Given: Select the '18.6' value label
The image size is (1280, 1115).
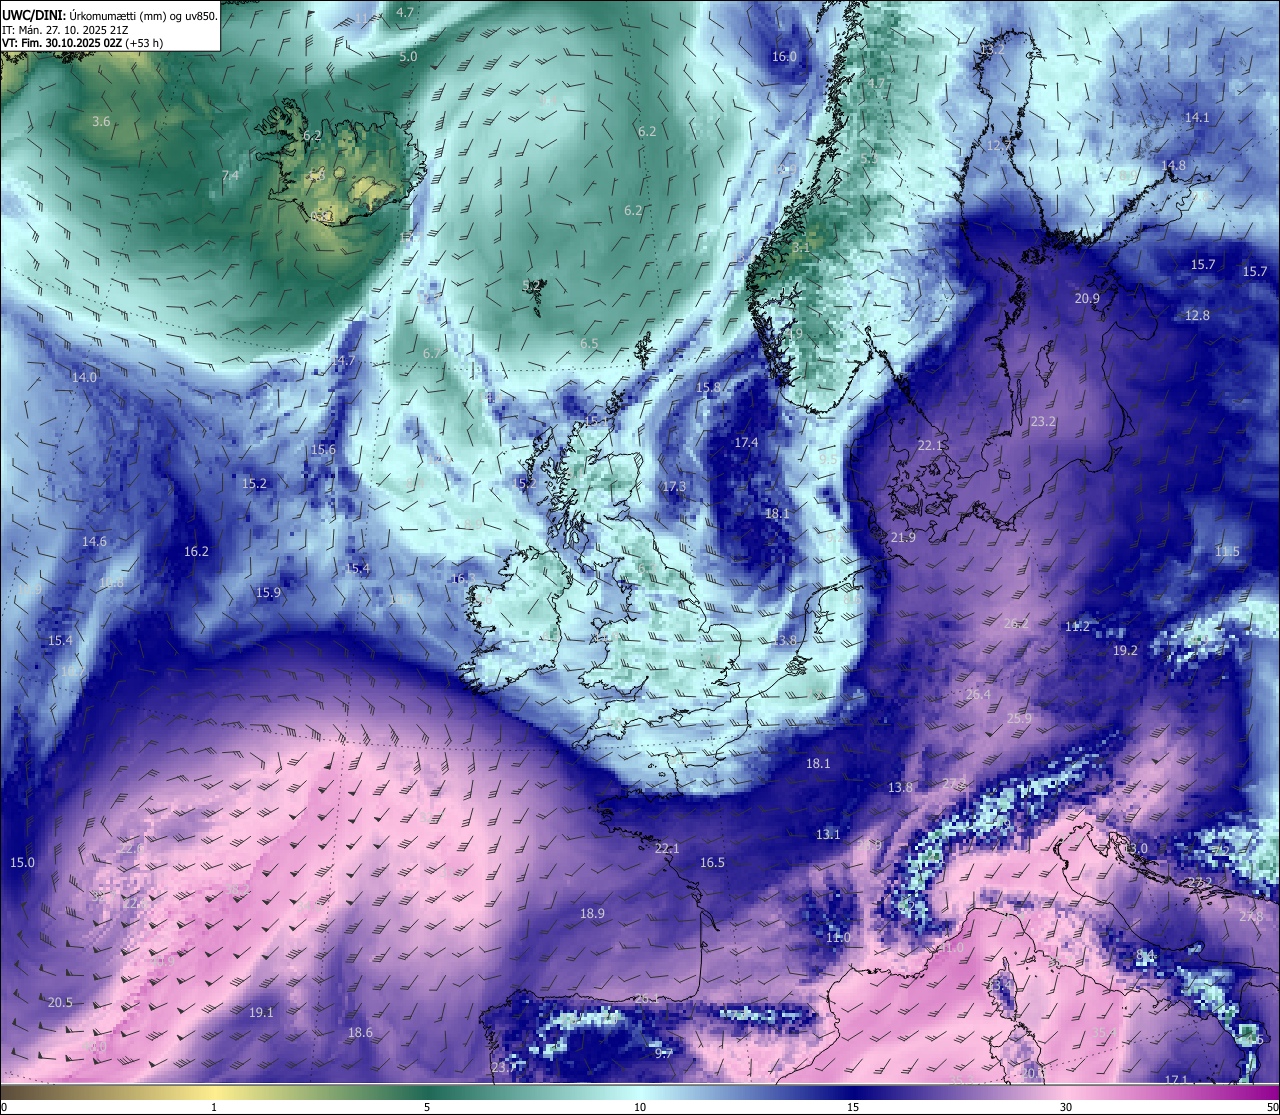Looking at the screenshot, I should coord(360,1032).
